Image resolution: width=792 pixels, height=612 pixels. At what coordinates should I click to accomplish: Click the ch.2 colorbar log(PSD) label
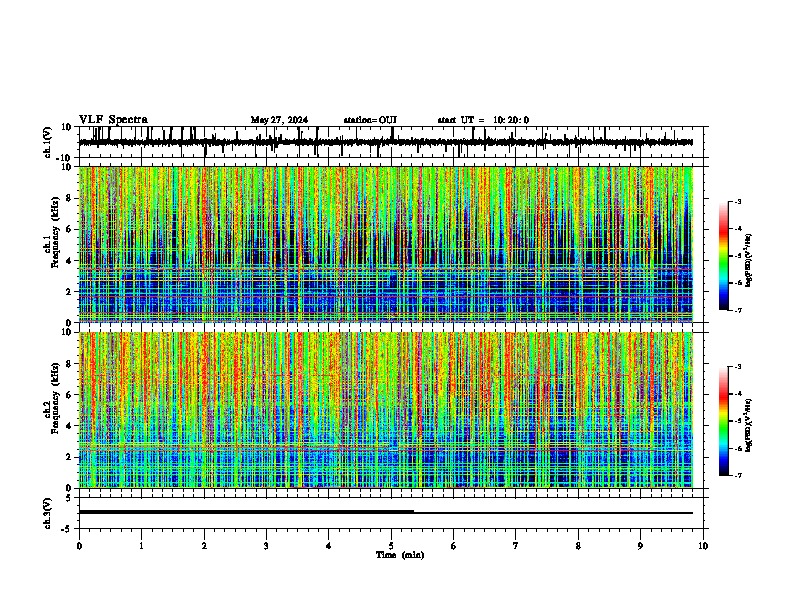(748, 425)
